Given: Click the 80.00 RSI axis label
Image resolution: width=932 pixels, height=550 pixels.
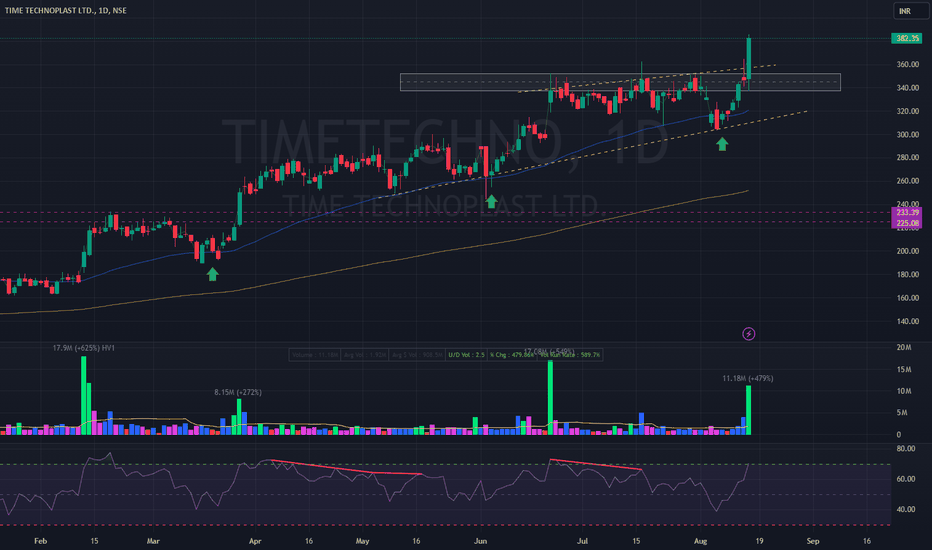Looking at the screenshot, I should tap(905, 448).
